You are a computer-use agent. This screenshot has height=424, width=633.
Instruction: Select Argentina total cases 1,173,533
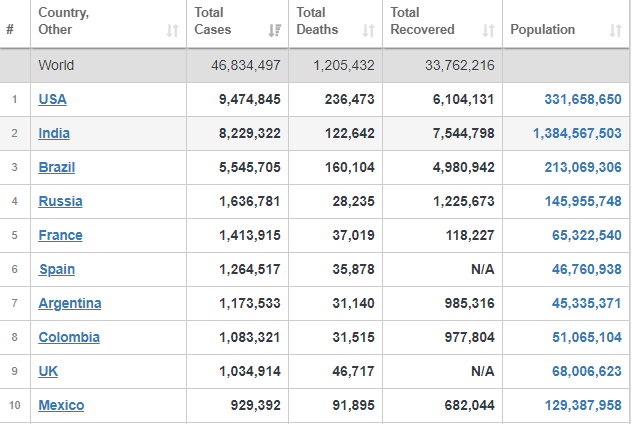(x=249, y=303)
